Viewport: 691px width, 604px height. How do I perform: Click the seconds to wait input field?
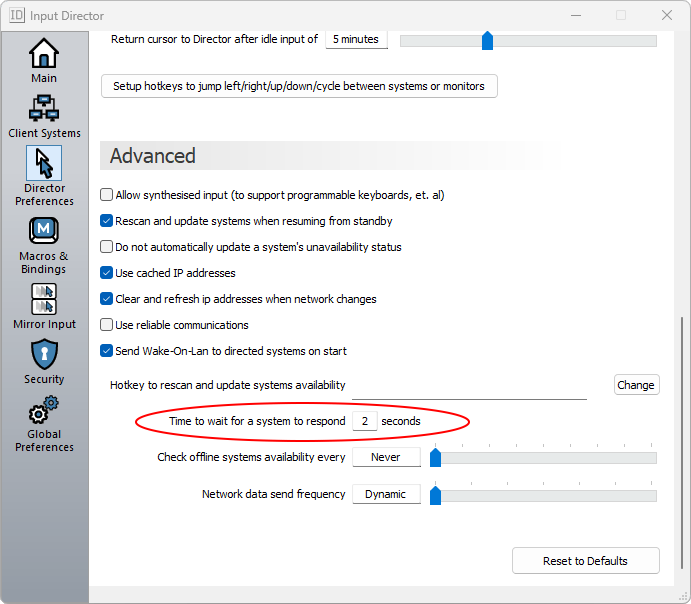coord(365,422)
